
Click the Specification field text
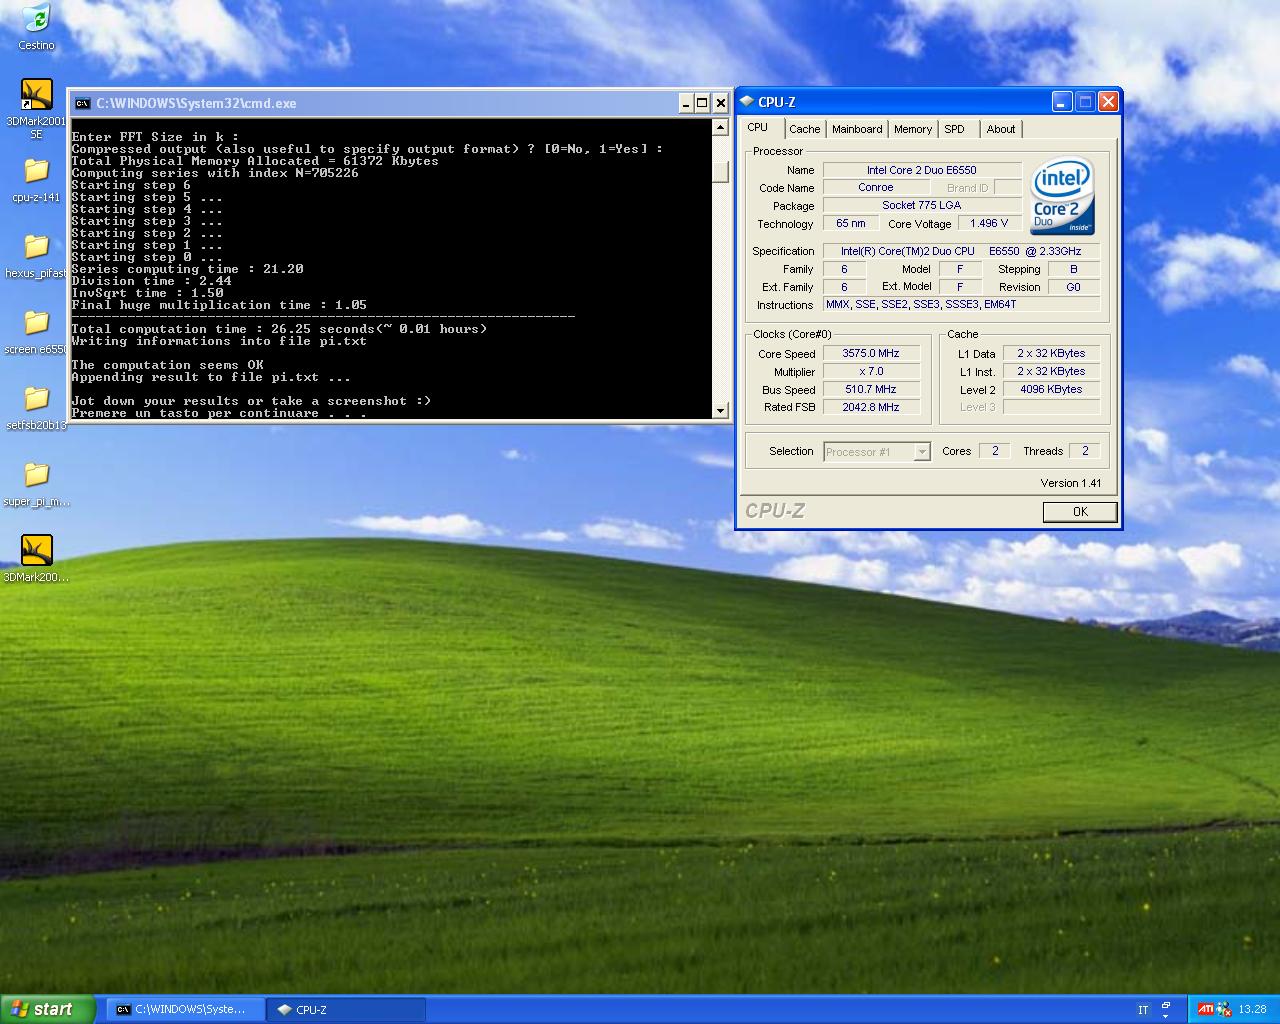(961, 251)
